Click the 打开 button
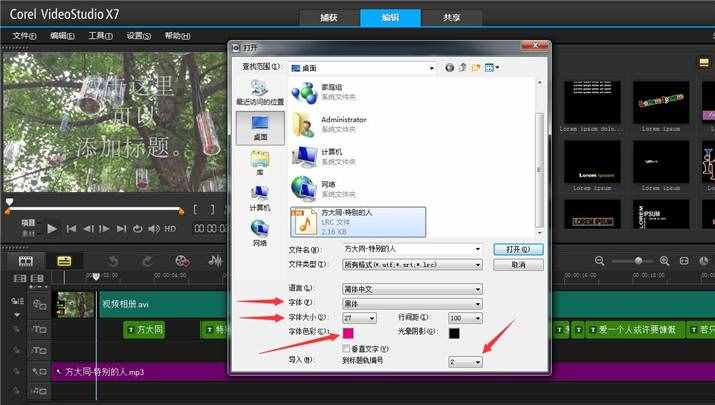This screenshot has height=405, width=715. (518, 249)
